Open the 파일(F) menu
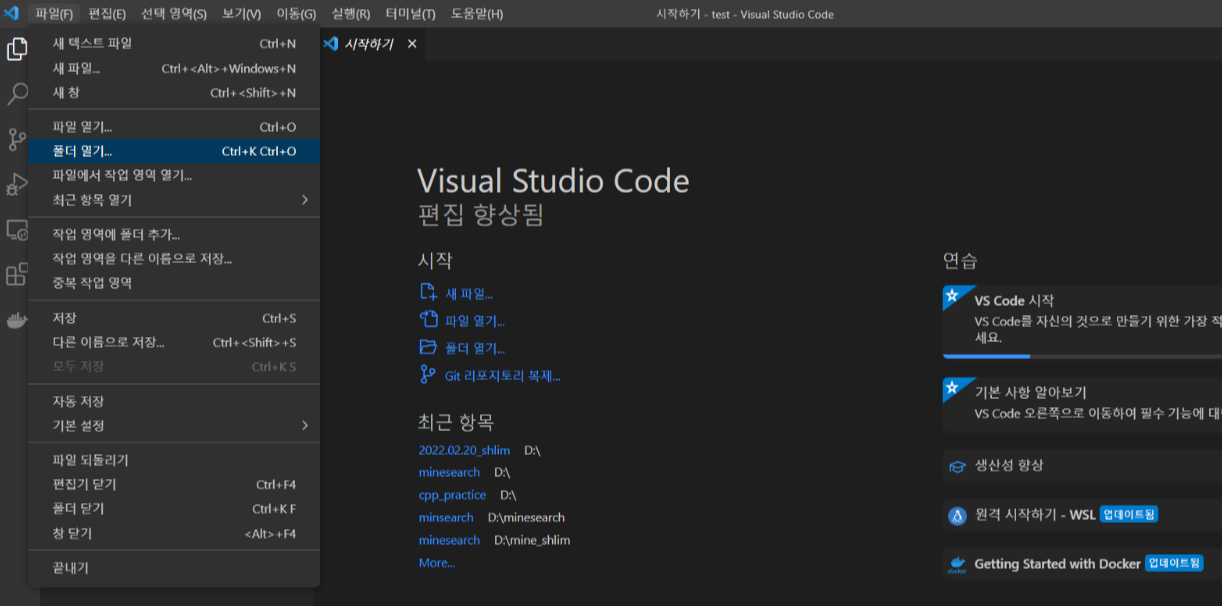1222x606 pixels. (54, 14)
